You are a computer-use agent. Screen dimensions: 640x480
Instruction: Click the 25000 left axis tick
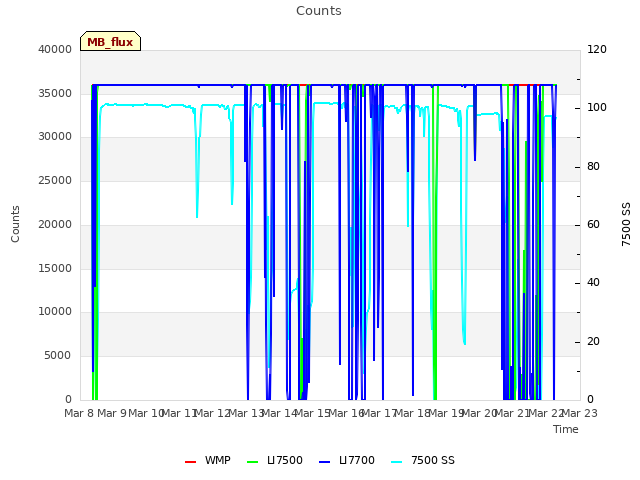click(55, 180)
